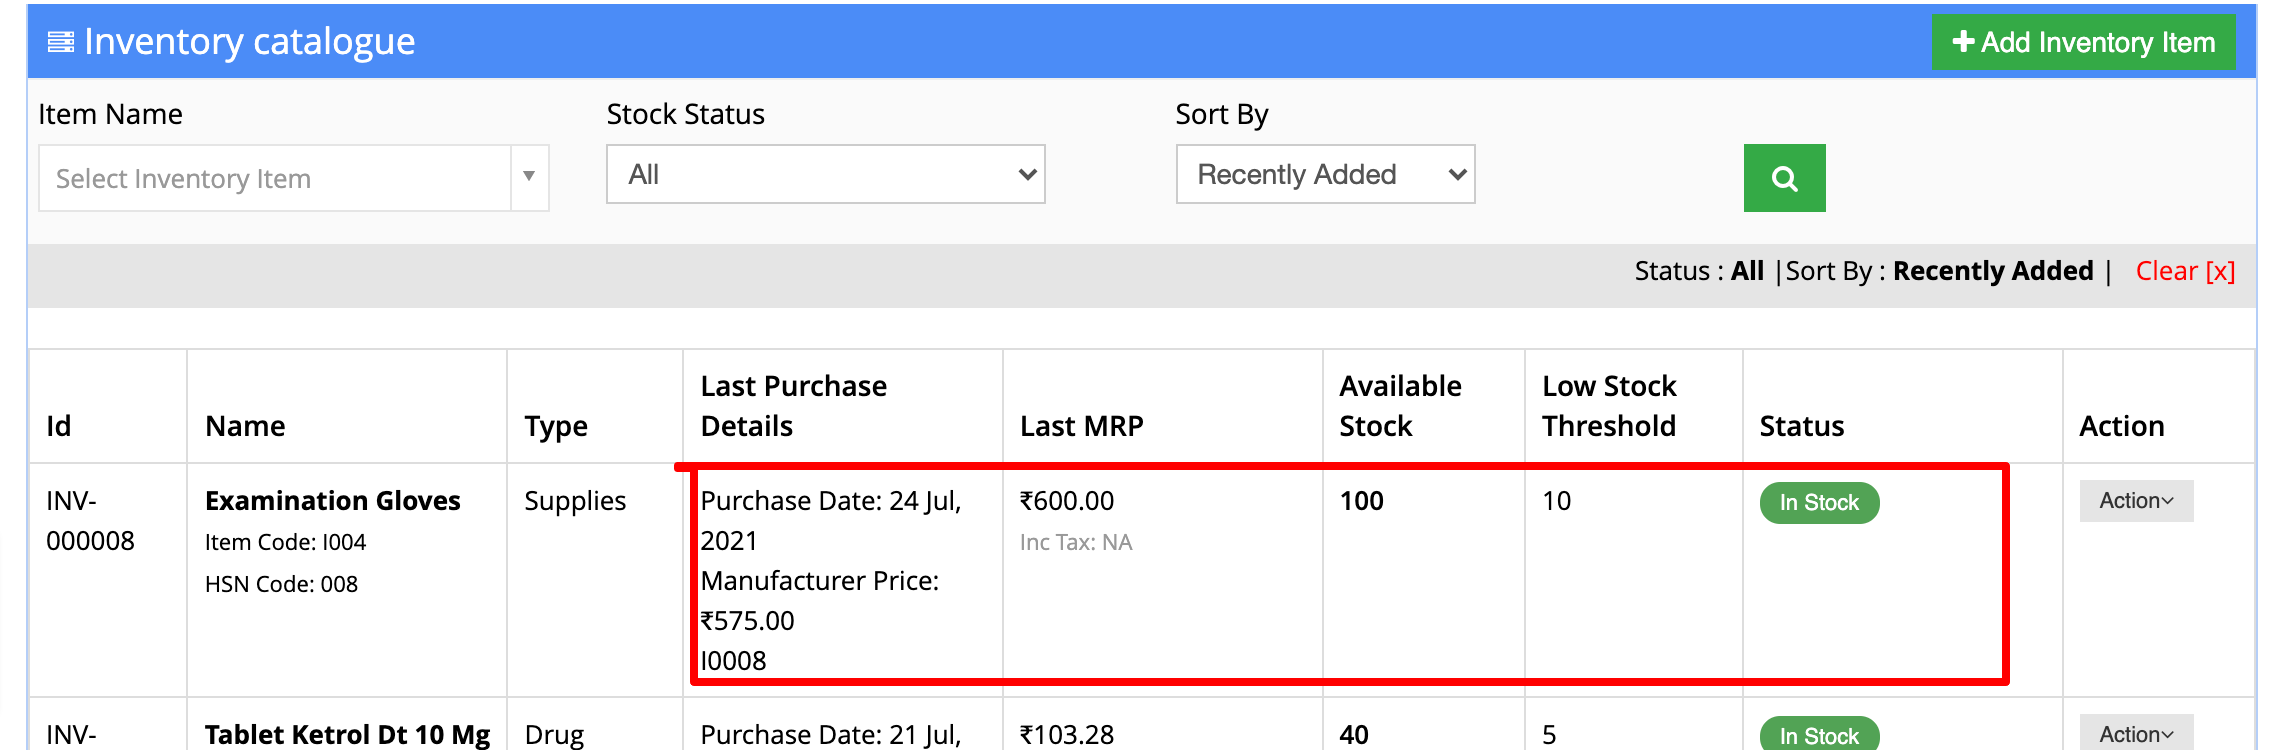The width and height of the screenshot is (2282, 750).
Task: Click the Tablet Ketrol Dt 10 Mg name
Action: point(347,735)
